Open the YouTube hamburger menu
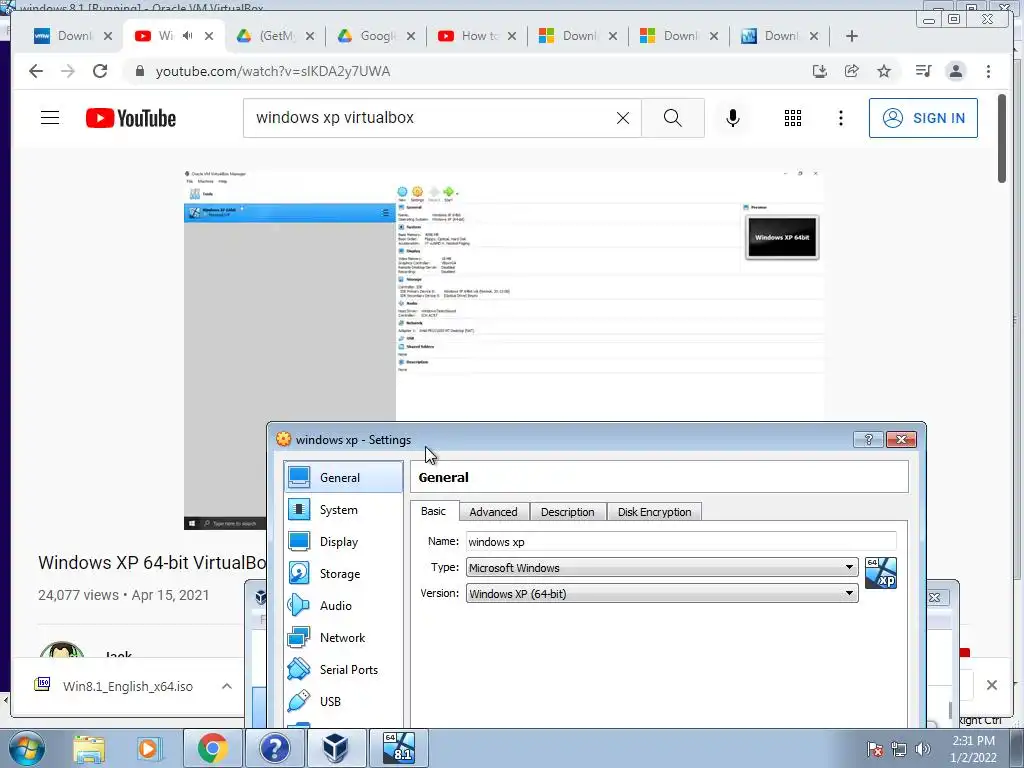The image size is (1024, 768). (x=50, y=118)
